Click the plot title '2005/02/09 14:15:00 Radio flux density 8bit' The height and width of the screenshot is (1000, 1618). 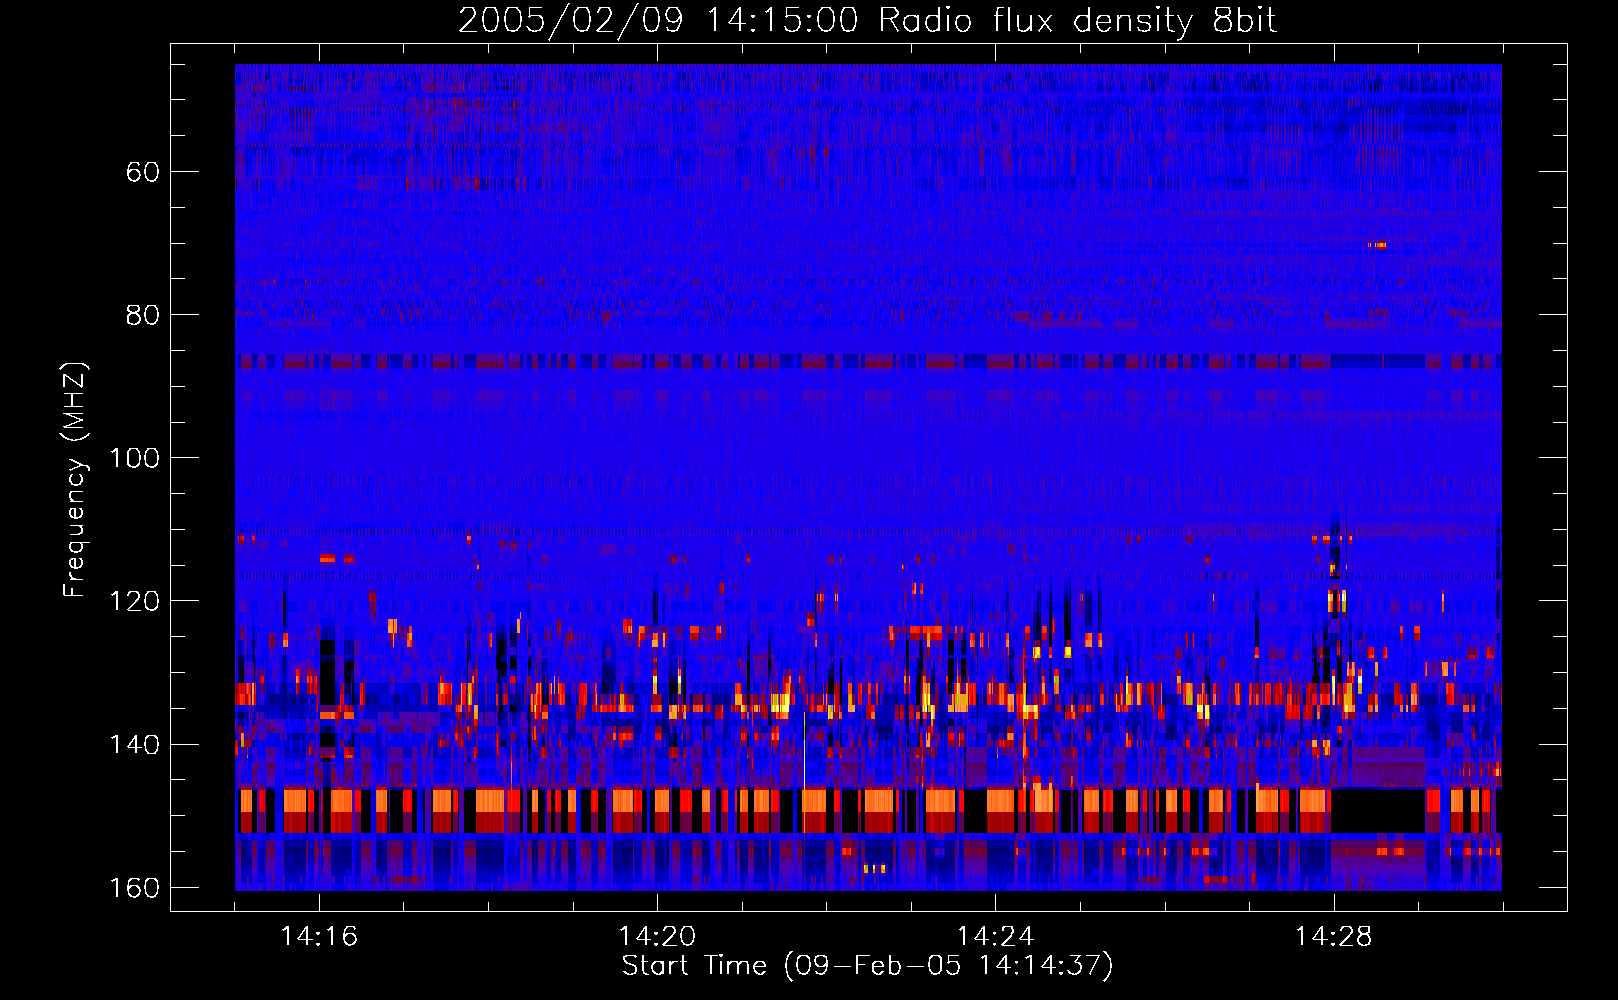click(867, 21)
